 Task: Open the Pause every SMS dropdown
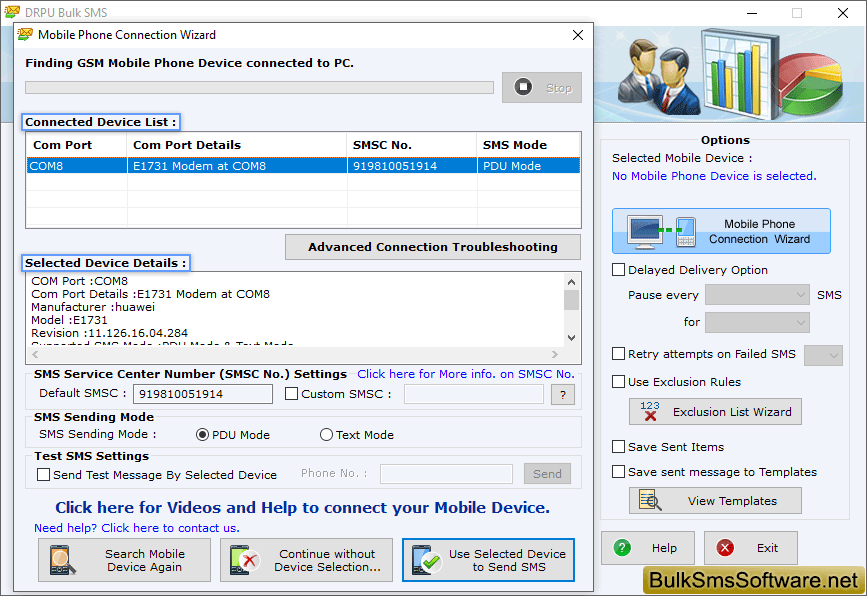[x=757, y=295]
